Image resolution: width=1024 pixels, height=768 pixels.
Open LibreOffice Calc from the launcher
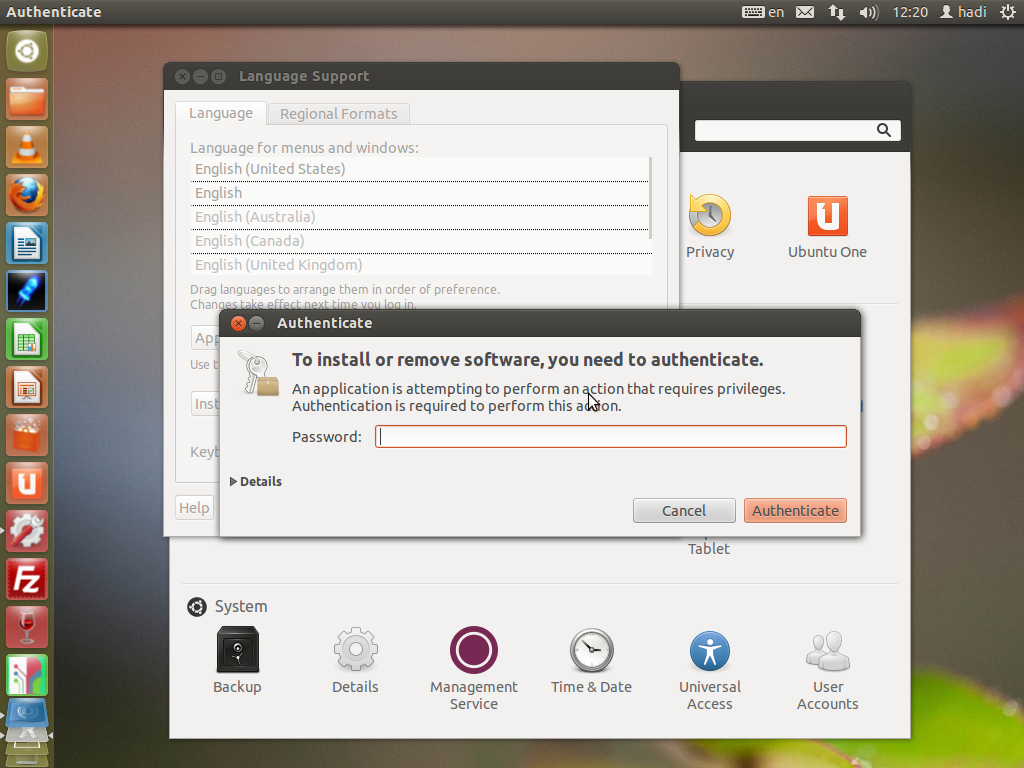click(x=27, y=340)
